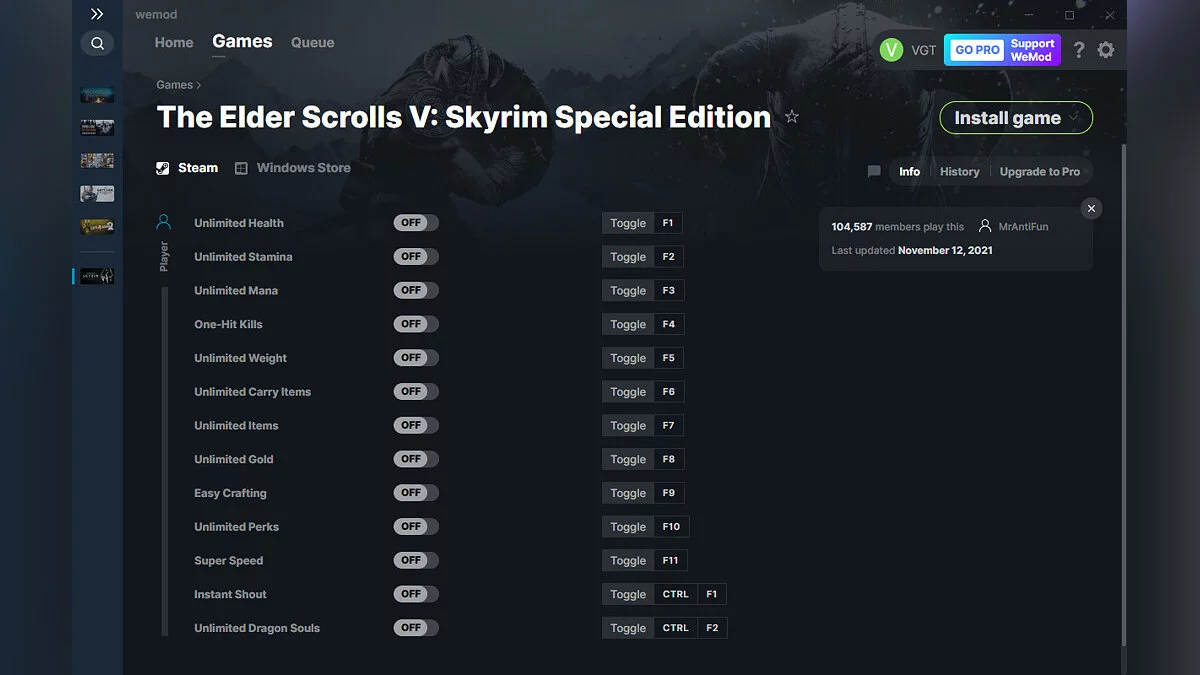Open help via the question mark icon
1200x675 pixels.
(x=1078, y=49)
